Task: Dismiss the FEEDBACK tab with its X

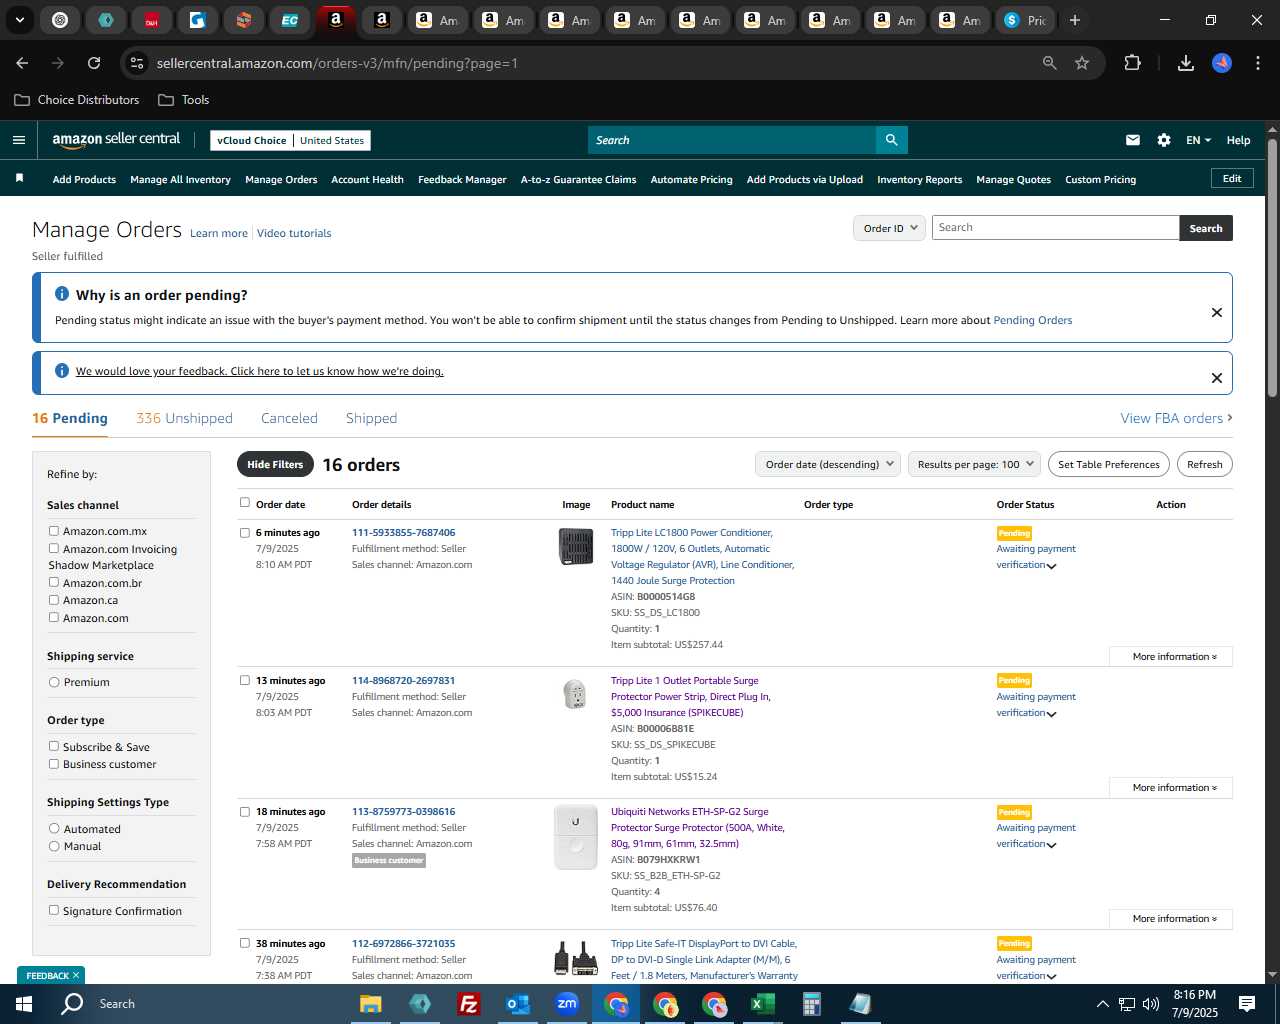Action: point(76,975)
